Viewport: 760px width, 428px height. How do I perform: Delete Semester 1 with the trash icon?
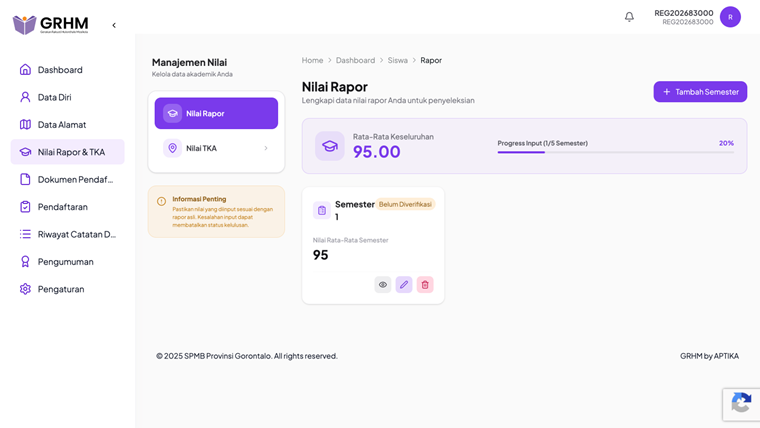pos(425,285)
